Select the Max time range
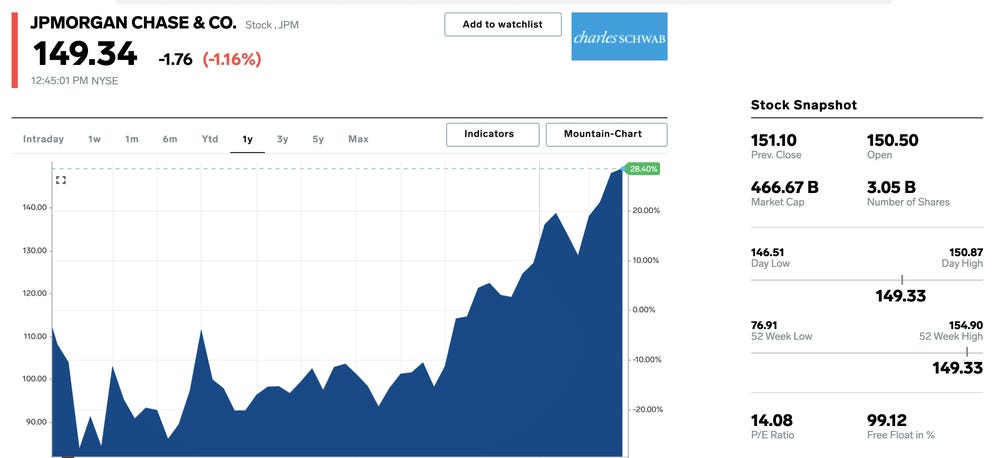 pos(358,139)
